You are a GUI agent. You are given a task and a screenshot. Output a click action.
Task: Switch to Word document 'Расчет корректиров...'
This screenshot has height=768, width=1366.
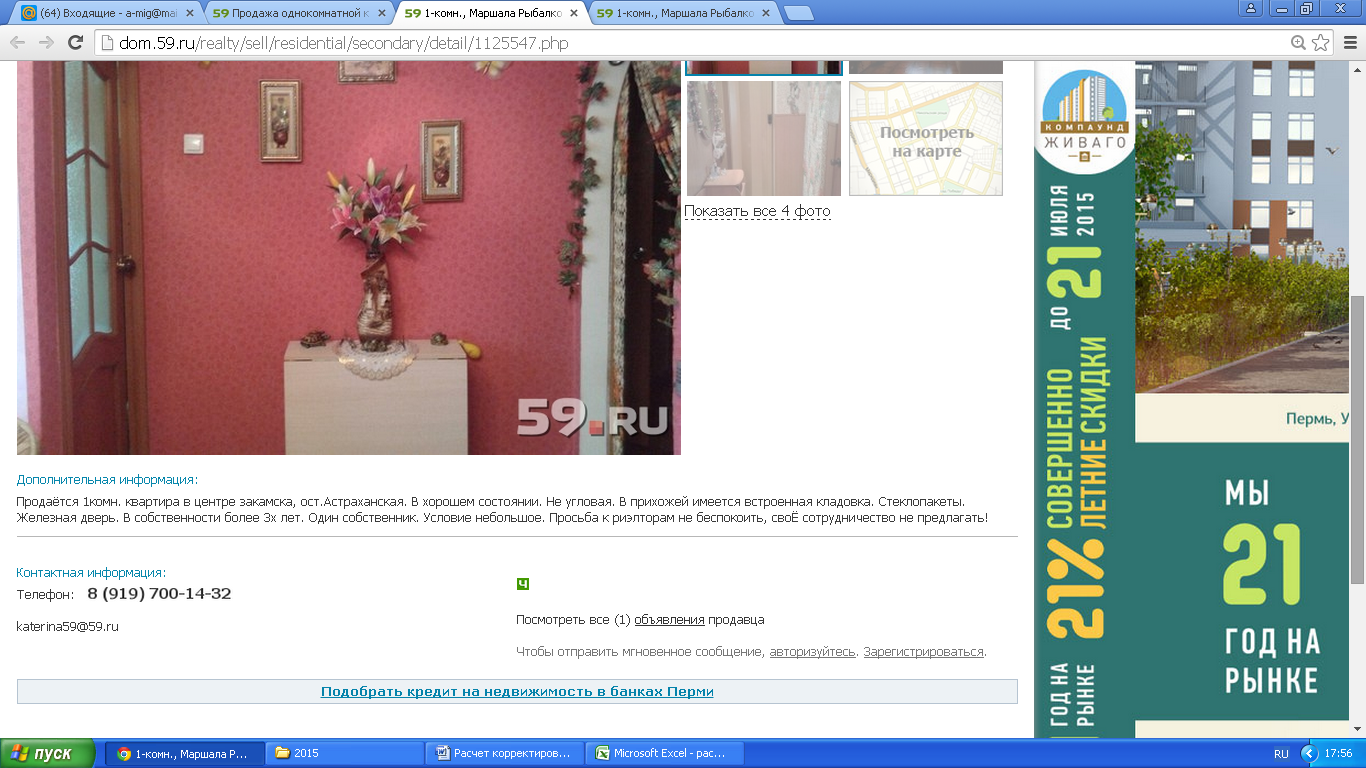click(x=505, y=753)
